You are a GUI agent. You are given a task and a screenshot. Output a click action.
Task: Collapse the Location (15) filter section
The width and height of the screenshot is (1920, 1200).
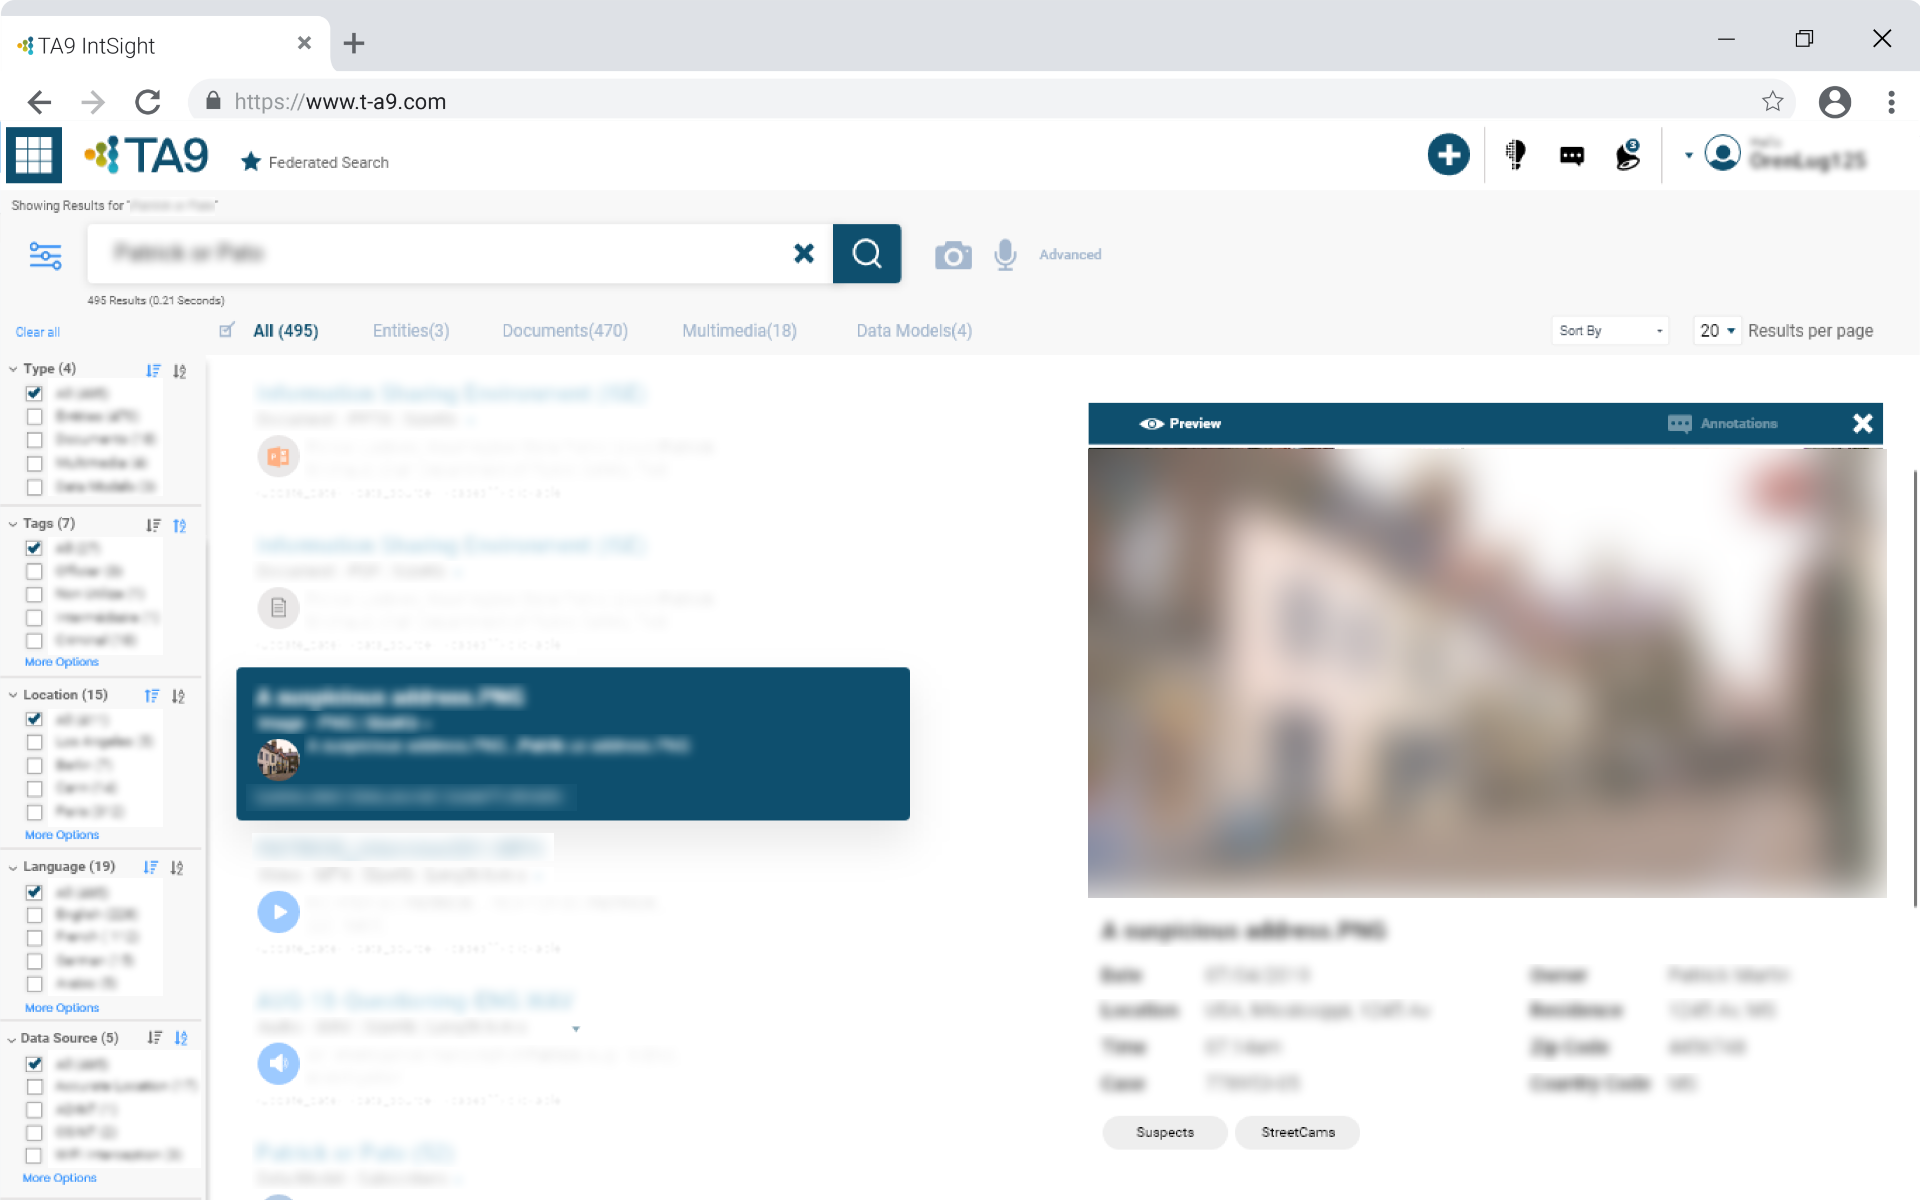click(x=13, y=695)
